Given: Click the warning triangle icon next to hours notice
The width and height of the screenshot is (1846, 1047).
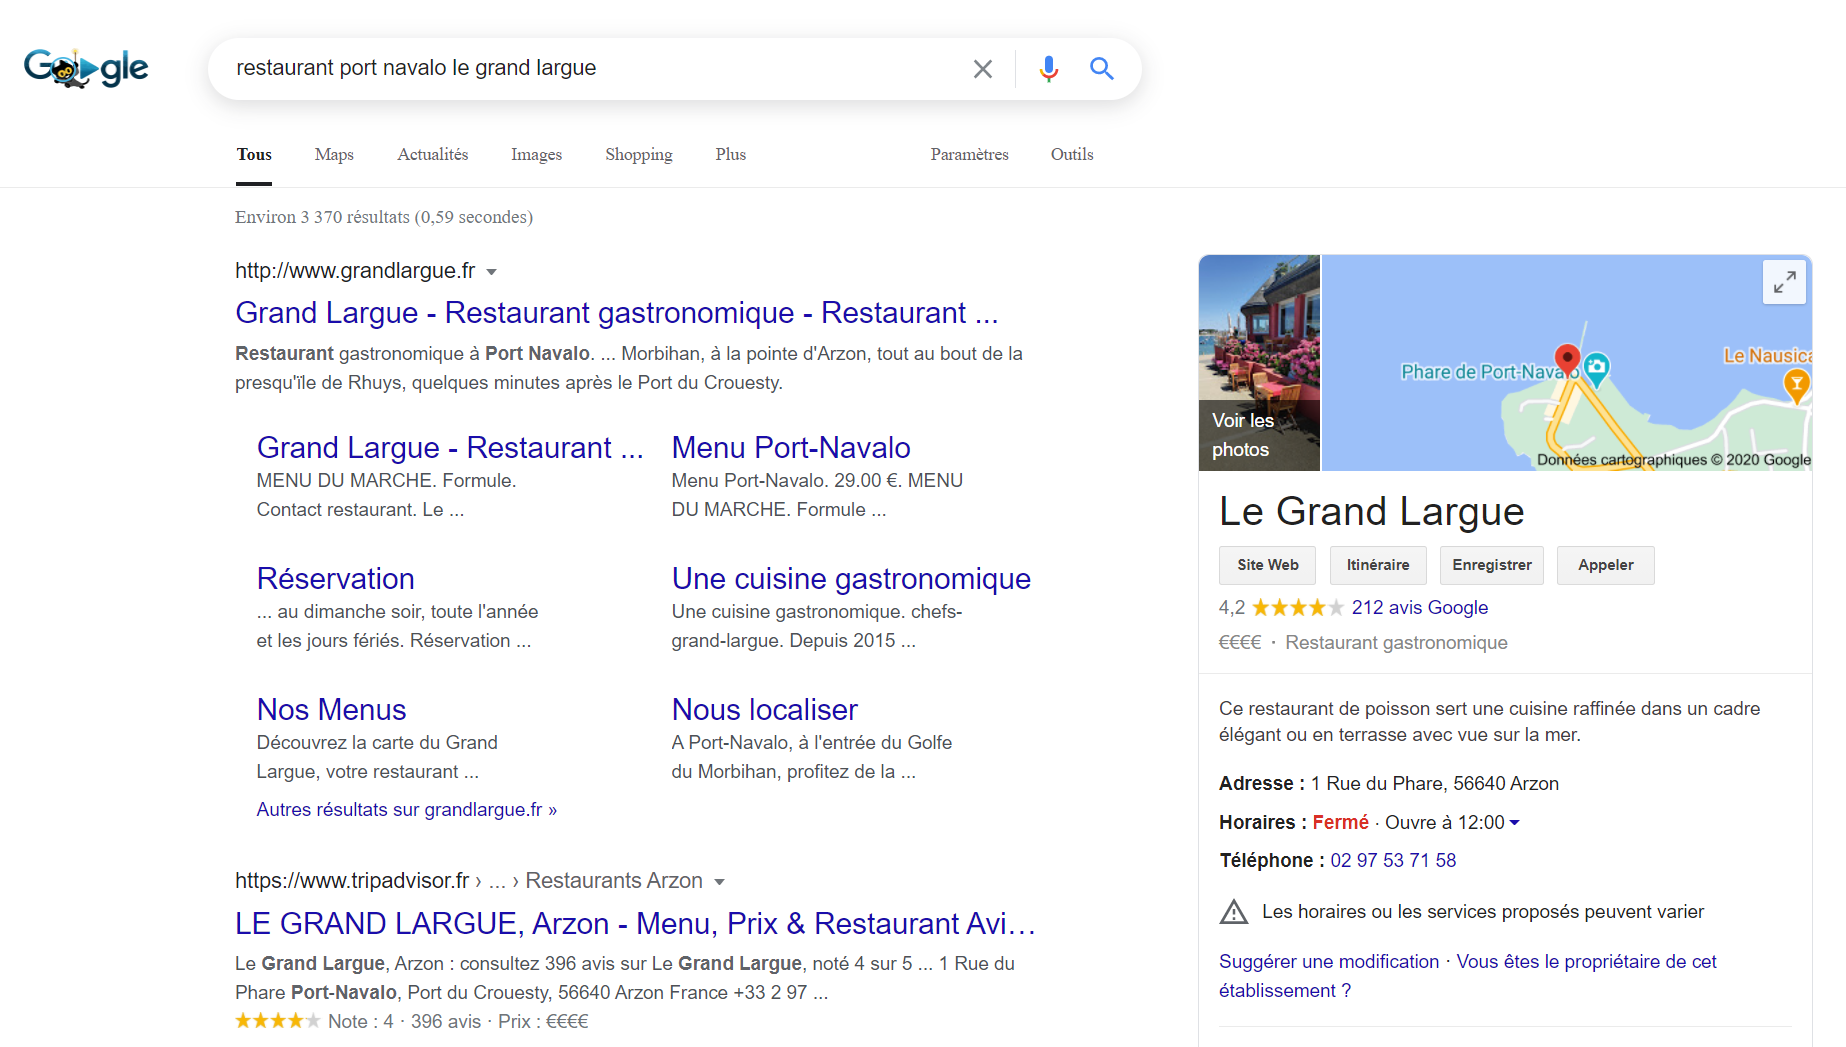Looking at the screenshot, I should tap(1234, 912).
